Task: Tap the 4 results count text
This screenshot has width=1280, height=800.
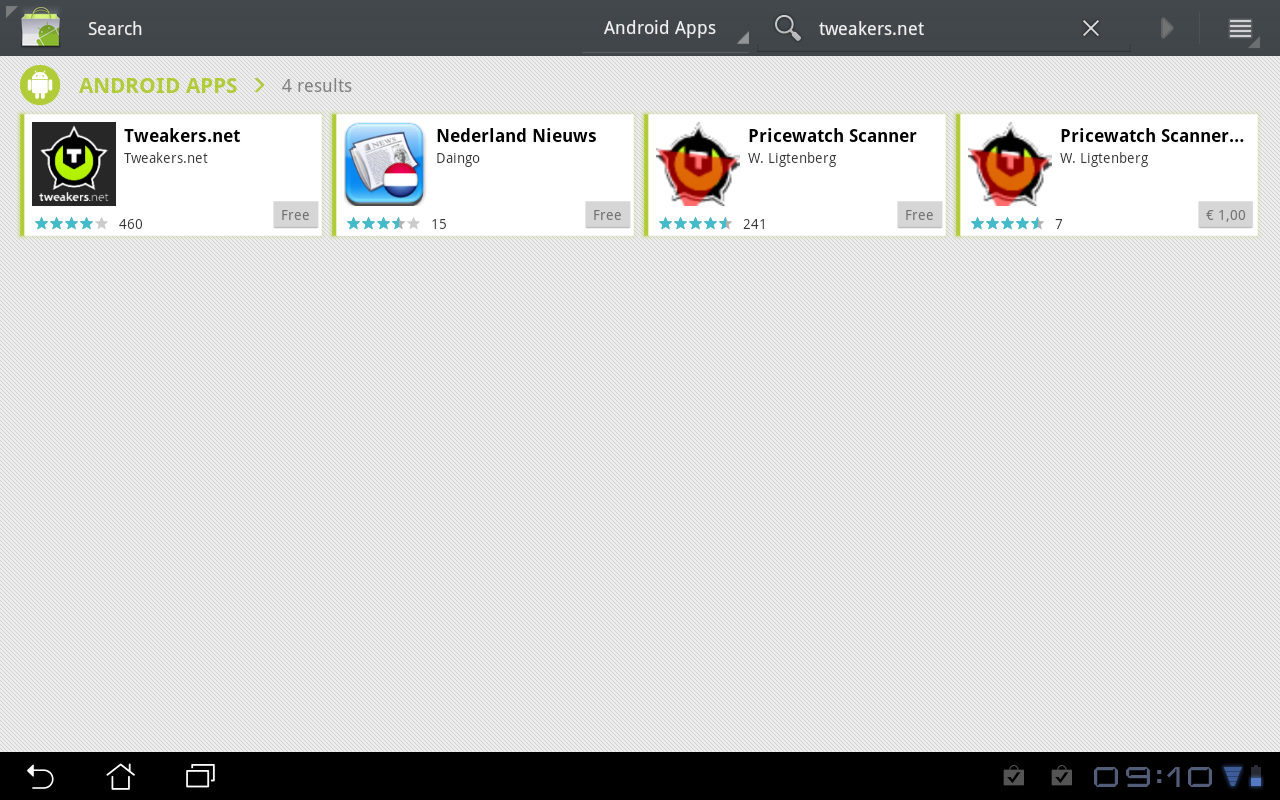Action: pos(317,86)
